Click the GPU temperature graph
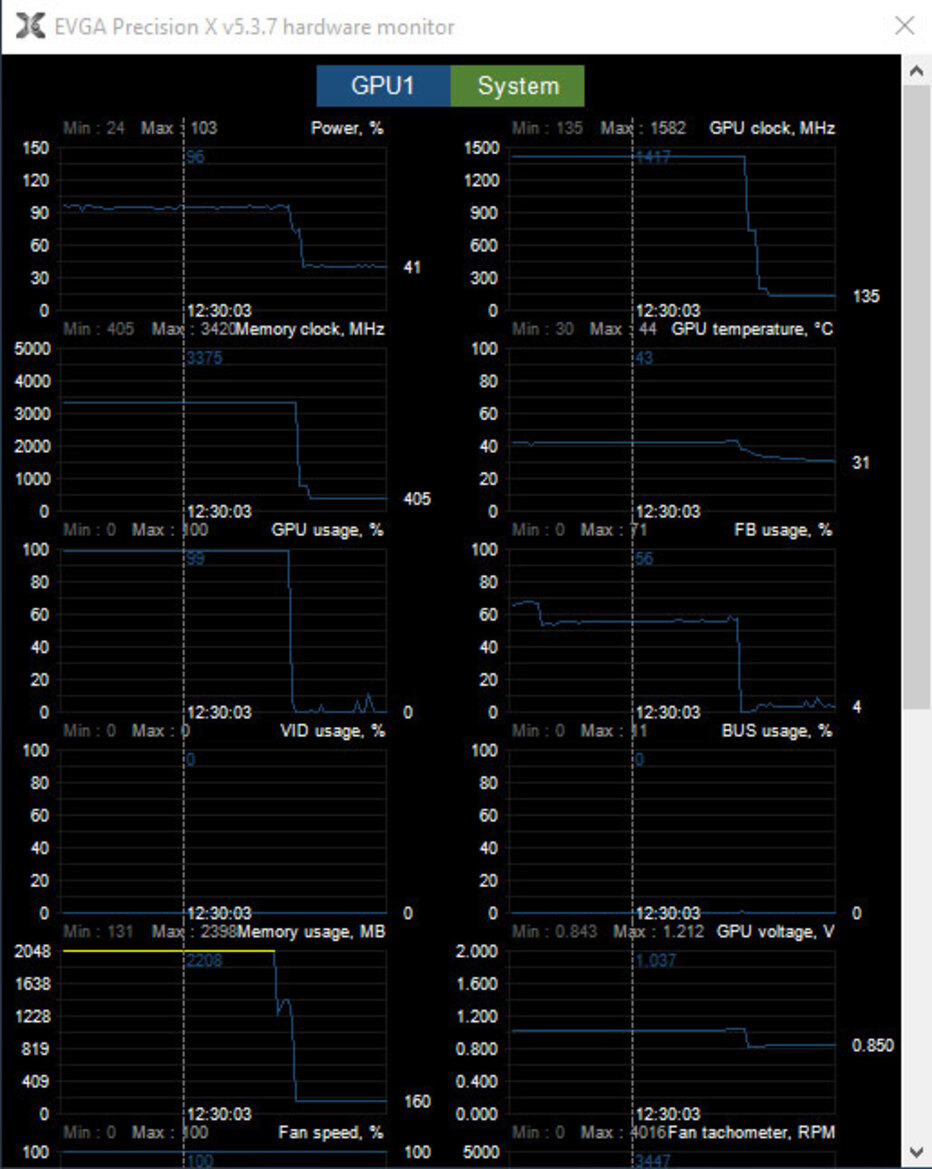The image size is (932, 1169). tap(673, 429)
